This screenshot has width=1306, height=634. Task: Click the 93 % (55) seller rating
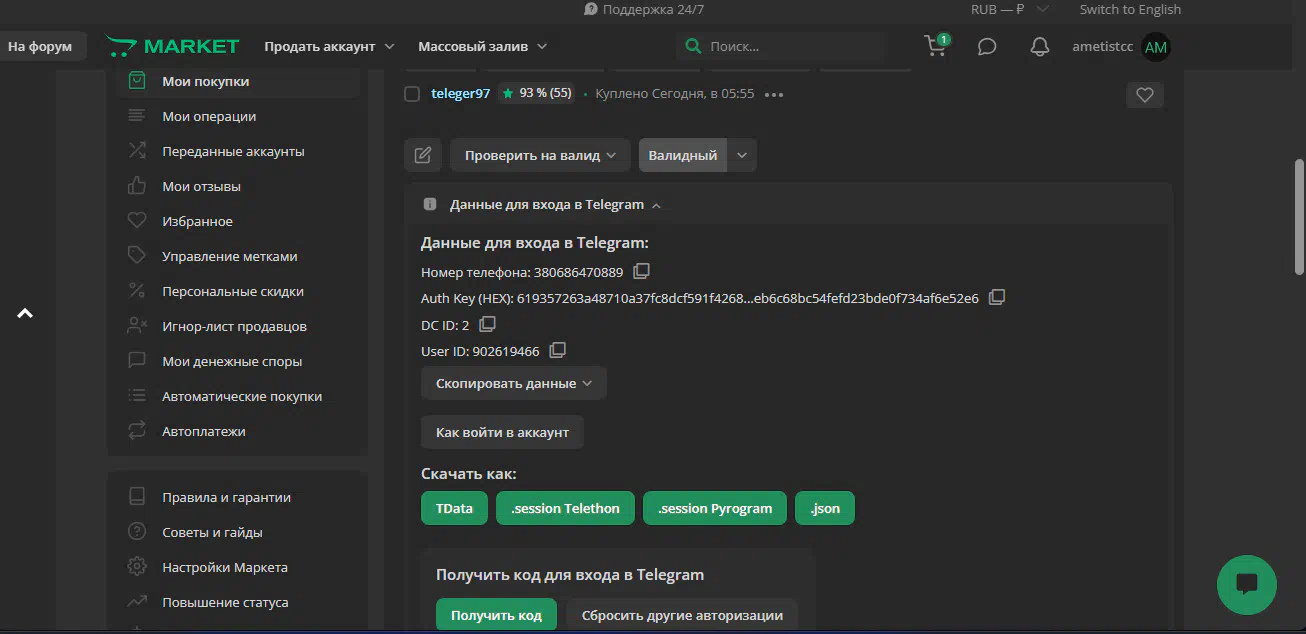point(537,93)
